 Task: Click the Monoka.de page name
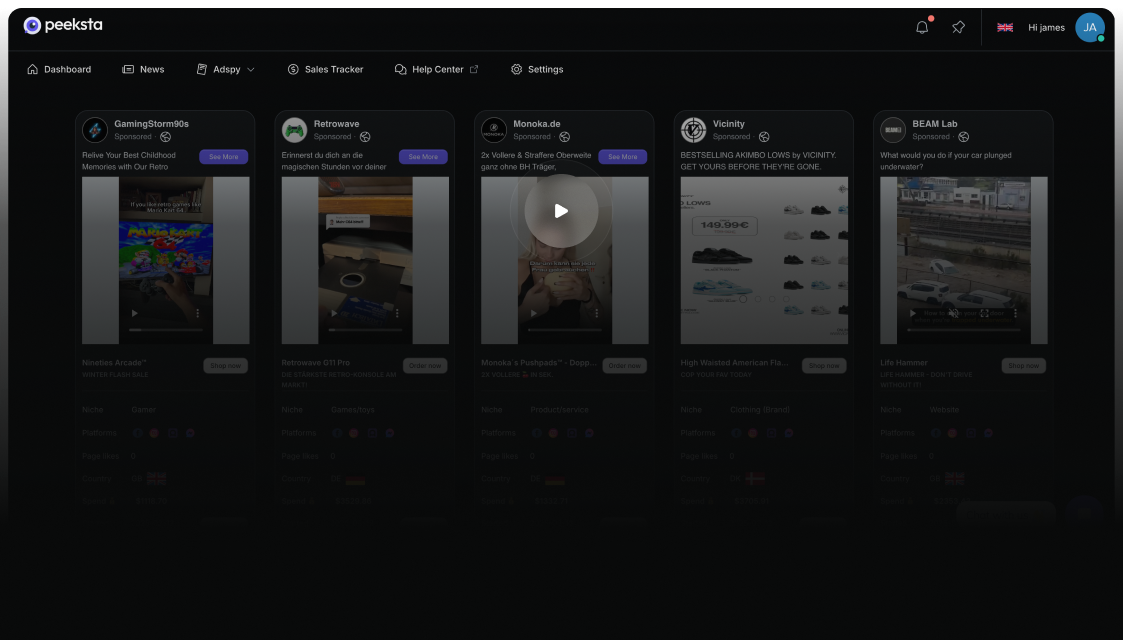pyautogui.click(x=536, y=124)
